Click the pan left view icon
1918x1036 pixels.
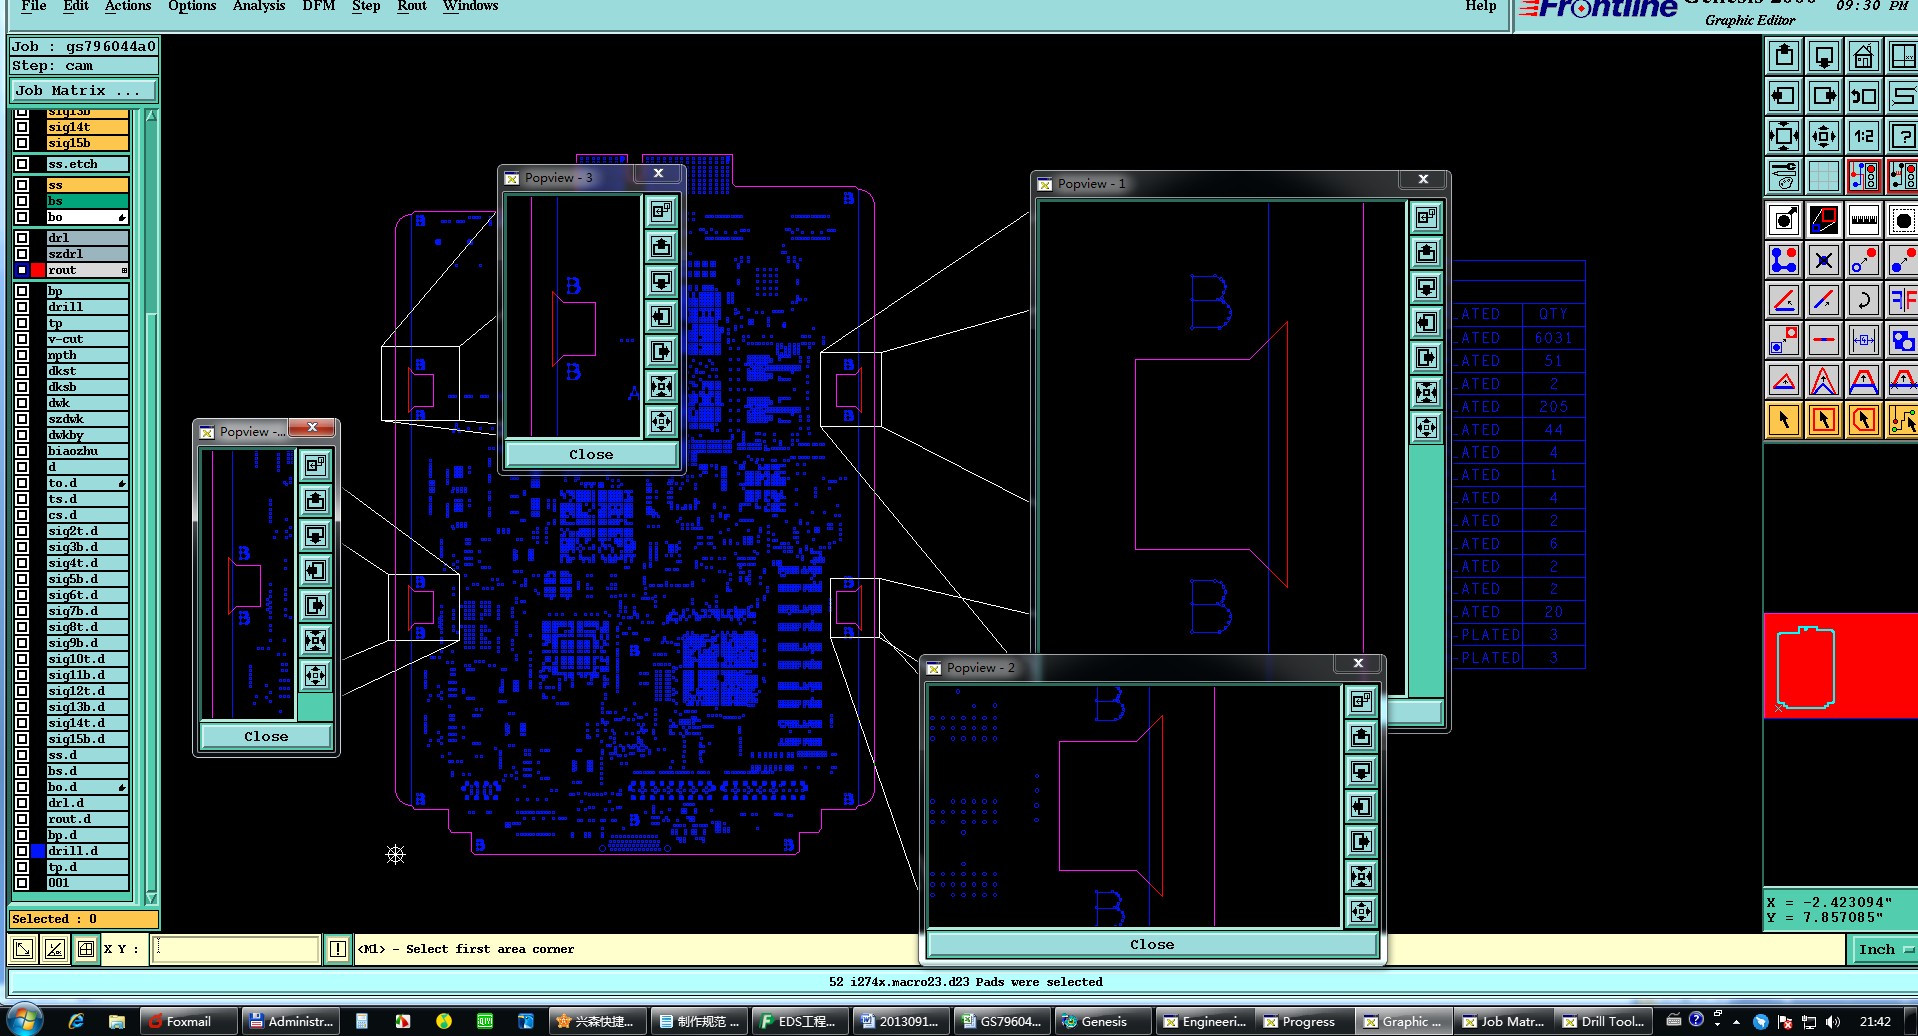click(x=1784, y=96)
